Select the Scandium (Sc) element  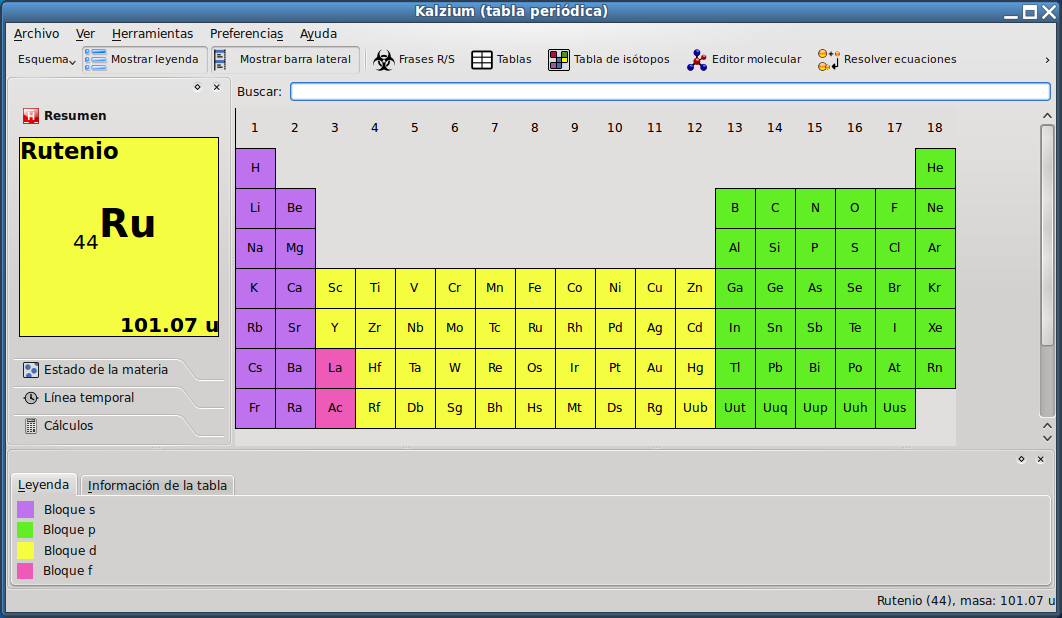click(x=335, y=288)
